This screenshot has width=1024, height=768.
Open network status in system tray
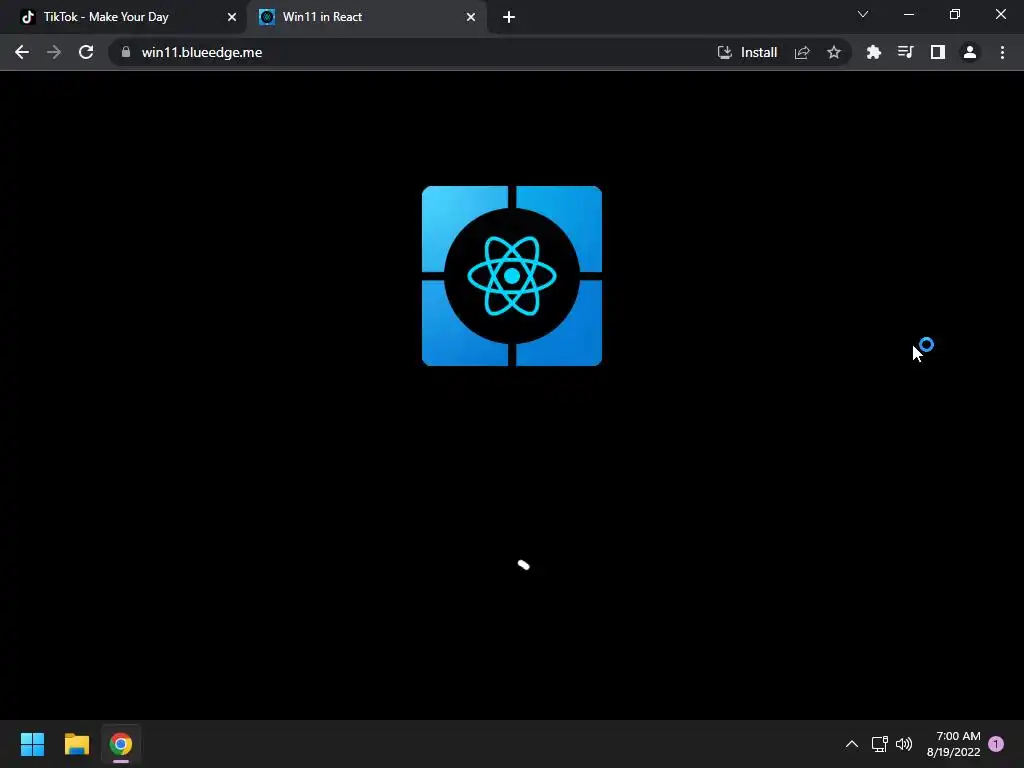[880, 744]
